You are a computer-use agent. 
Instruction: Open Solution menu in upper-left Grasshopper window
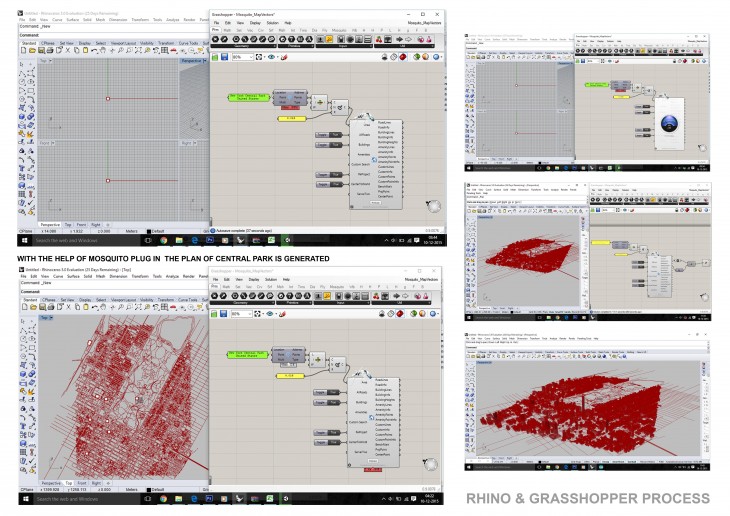click(273, 22)
